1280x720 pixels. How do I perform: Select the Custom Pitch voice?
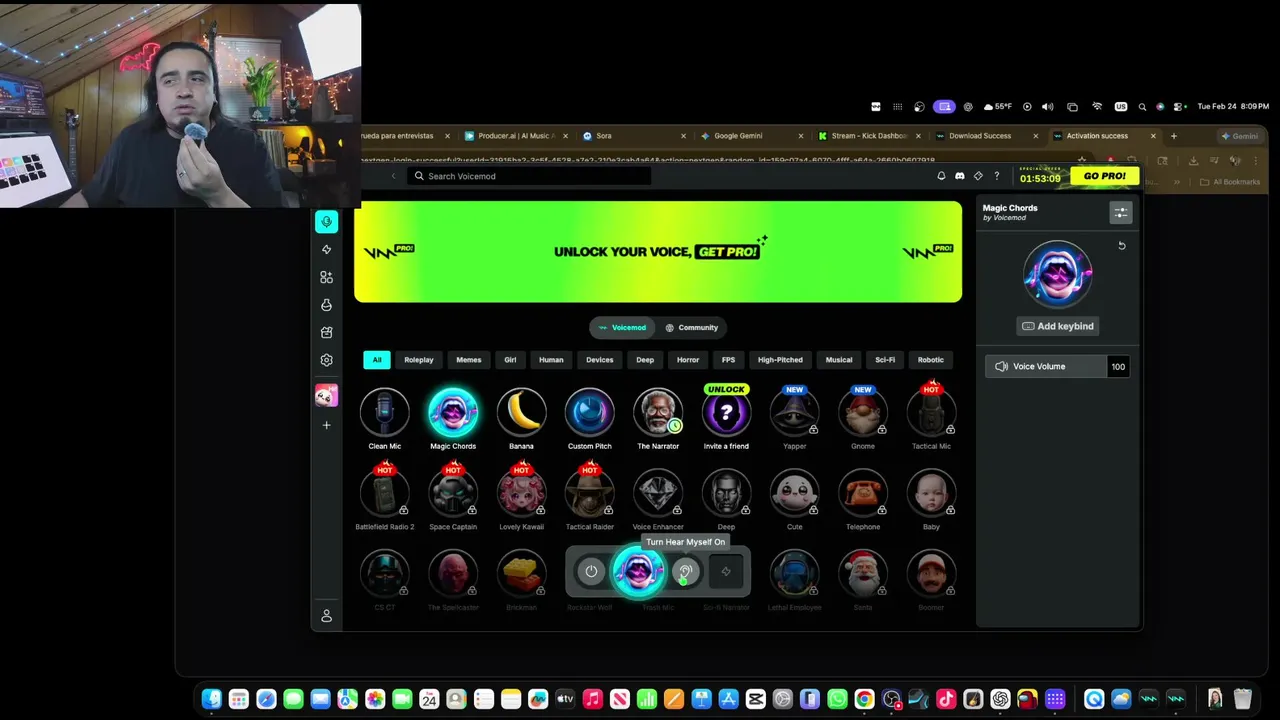coord(589,413)
